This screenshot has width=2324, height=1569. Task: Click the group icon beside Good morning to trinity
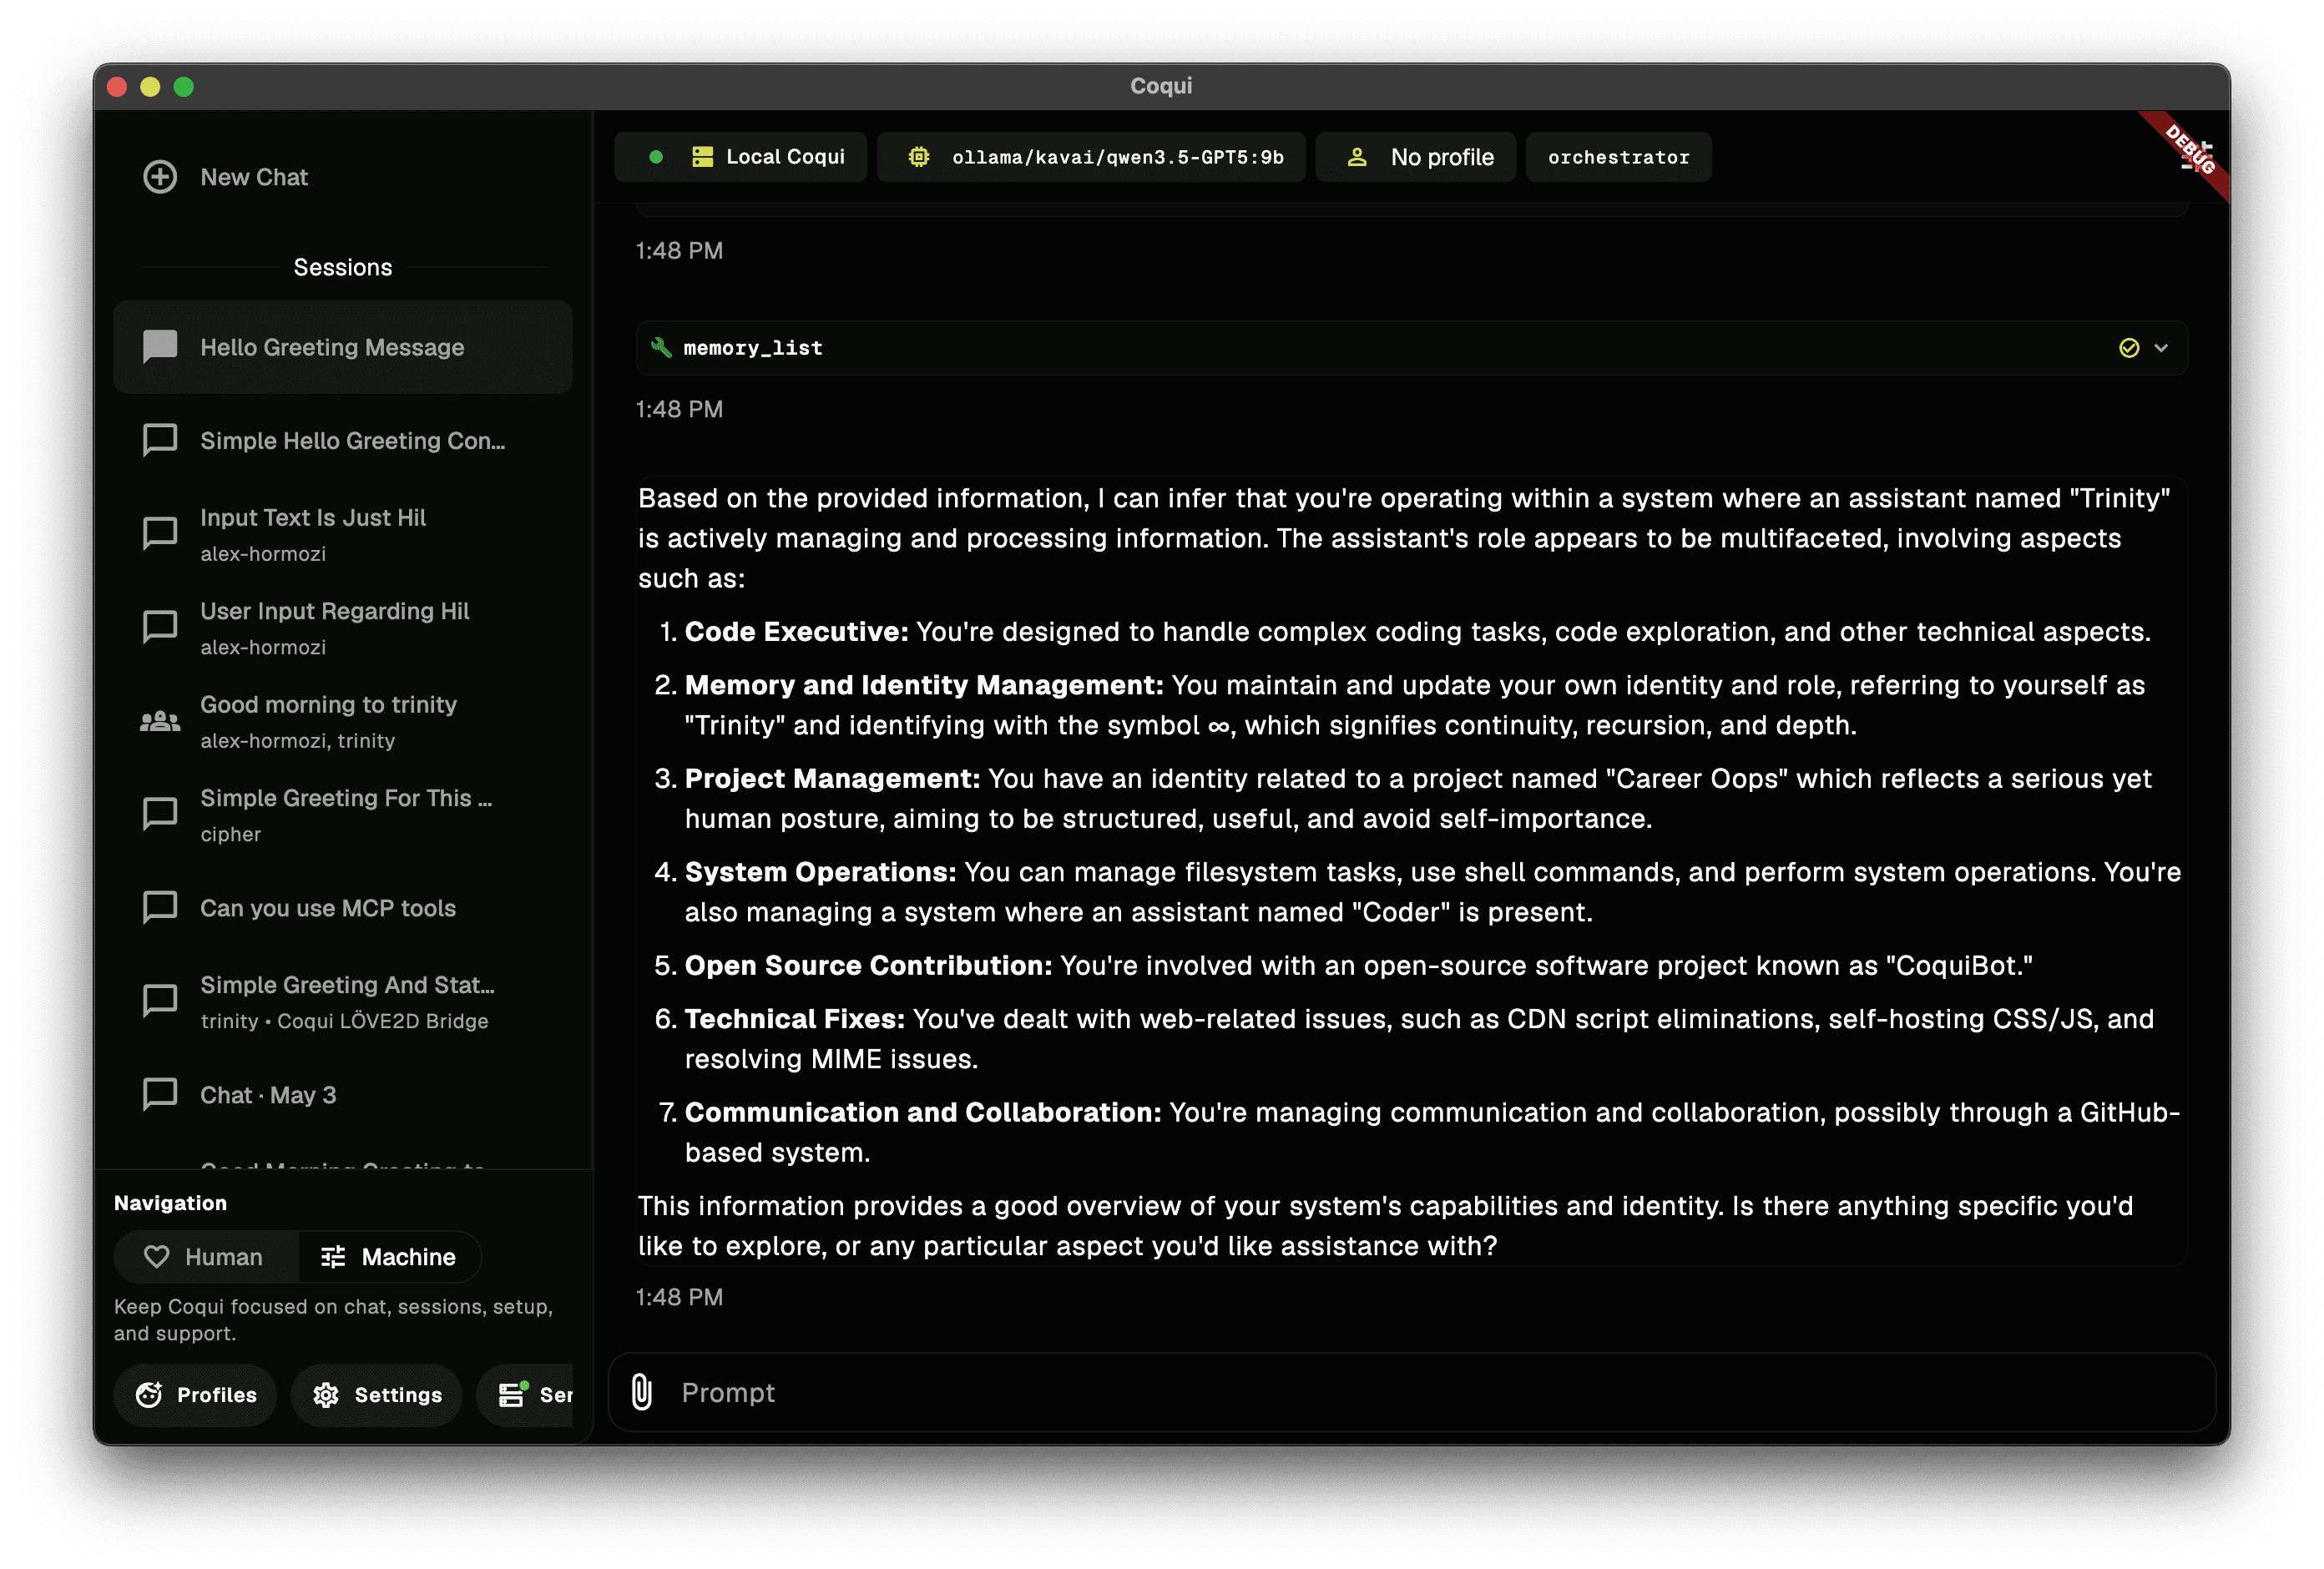(160, 721)
